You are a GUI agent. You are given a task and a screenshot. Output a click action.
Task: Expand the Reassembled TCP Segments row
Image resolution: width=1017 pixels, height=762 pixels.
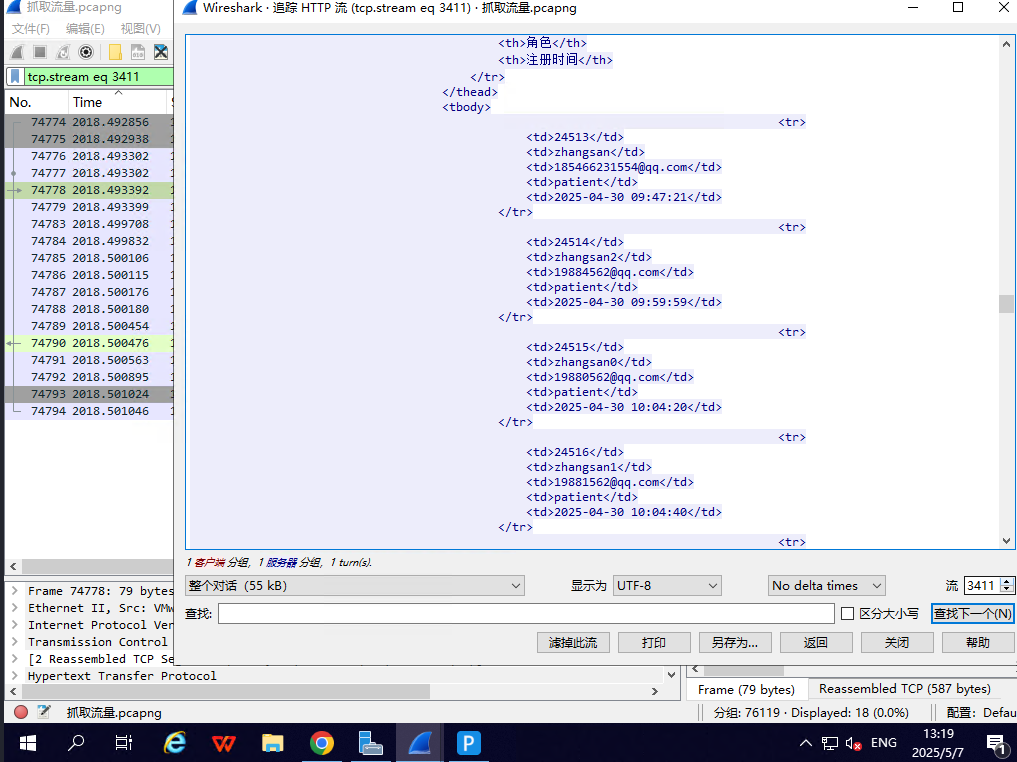14,658
